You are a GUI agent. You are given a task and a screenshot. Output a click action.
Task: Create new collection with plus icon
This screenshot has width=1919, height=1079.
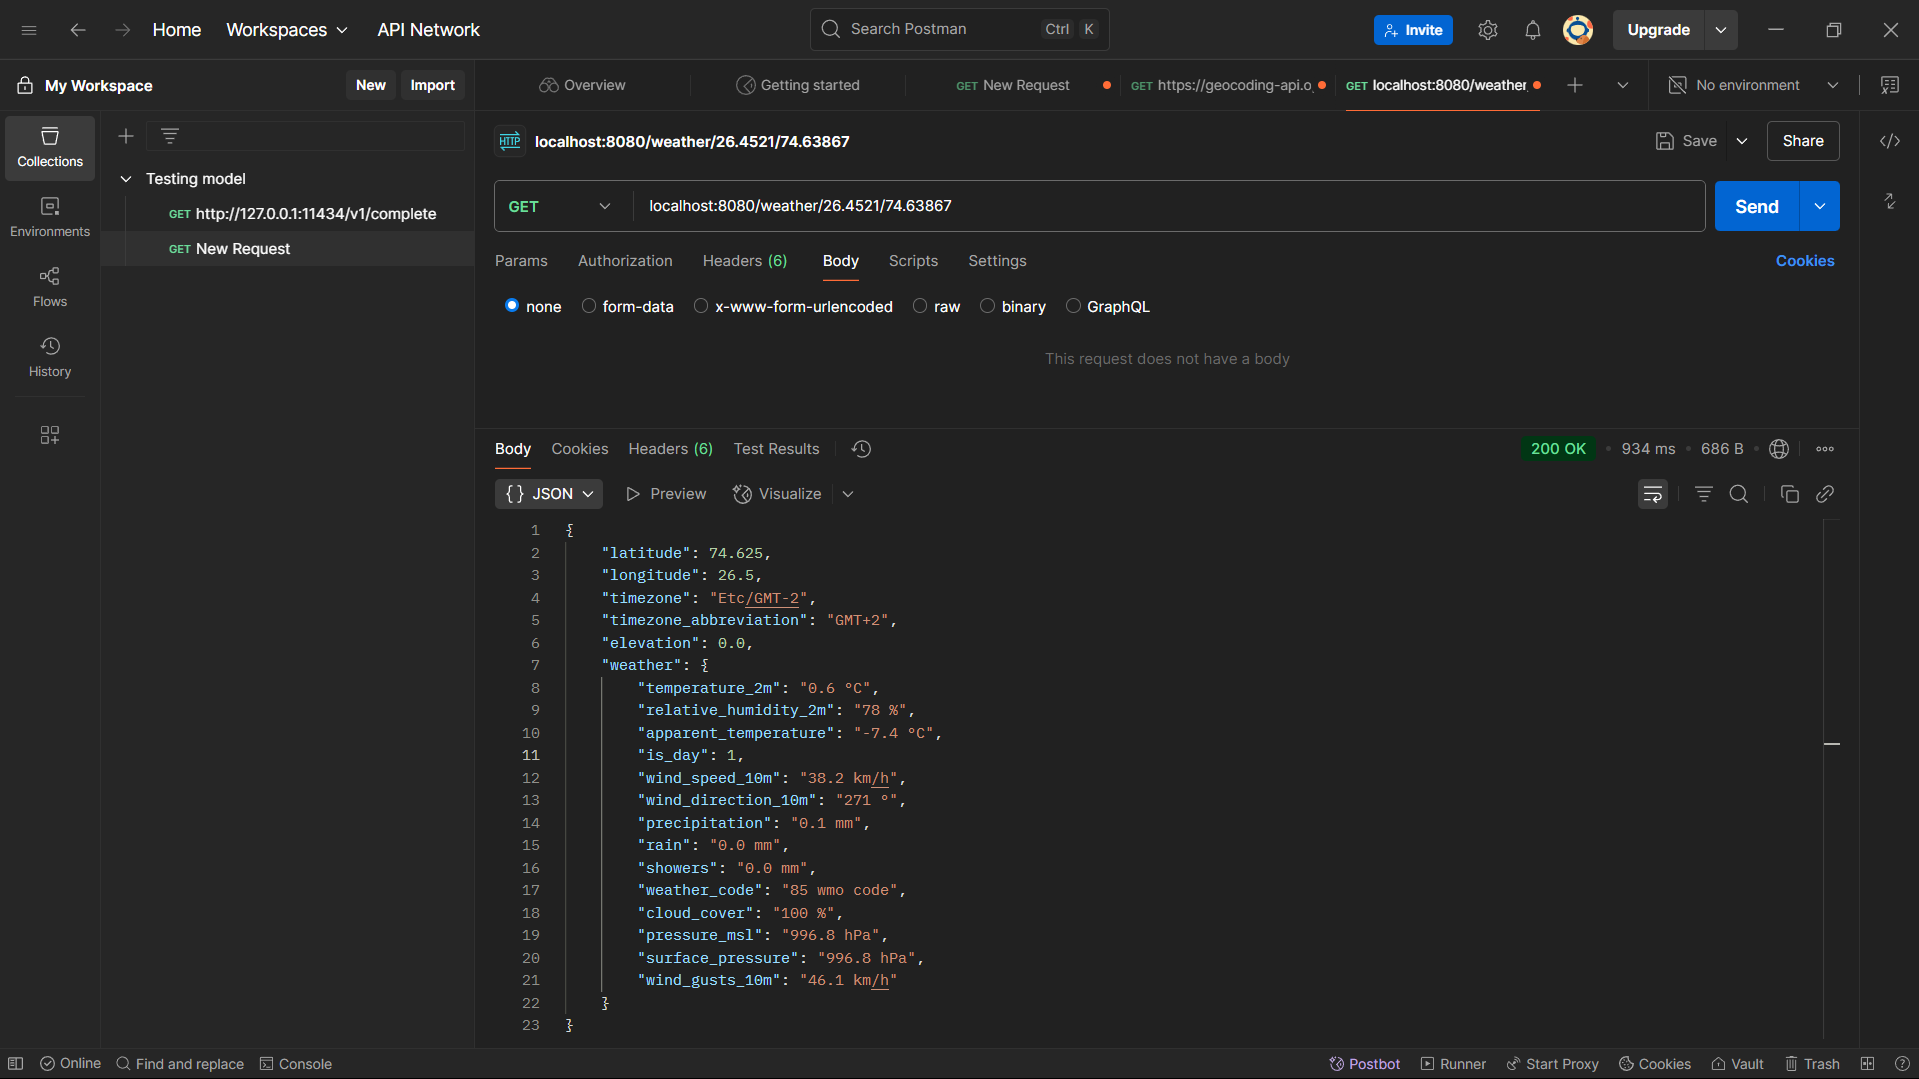pos(126,136)
